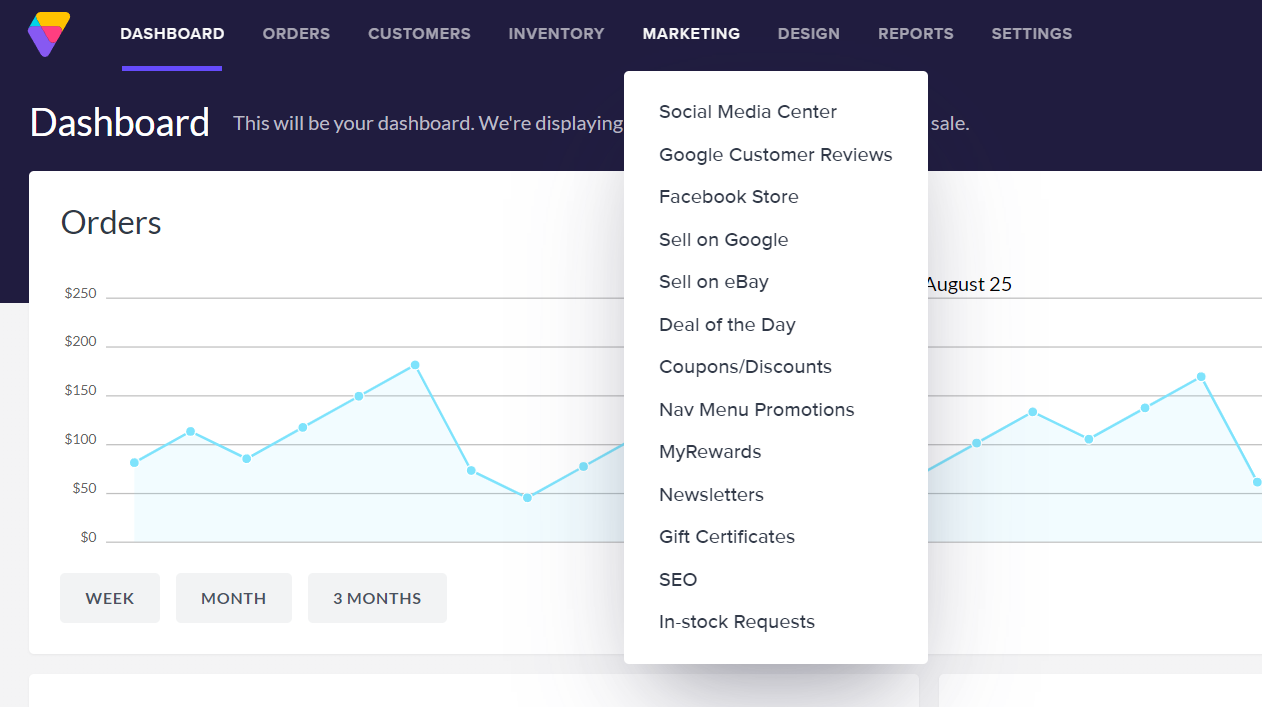The width and height of the screenshot is (1262, 707).
Task: Select Gift Certificates
Action: [726, 536]
